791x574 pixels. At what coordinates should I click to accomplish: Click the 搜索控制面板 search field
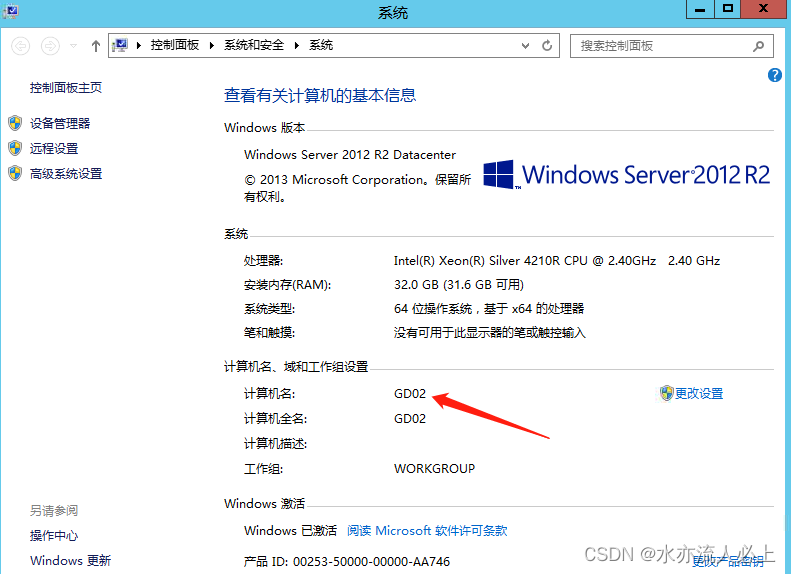click(660, 46)
